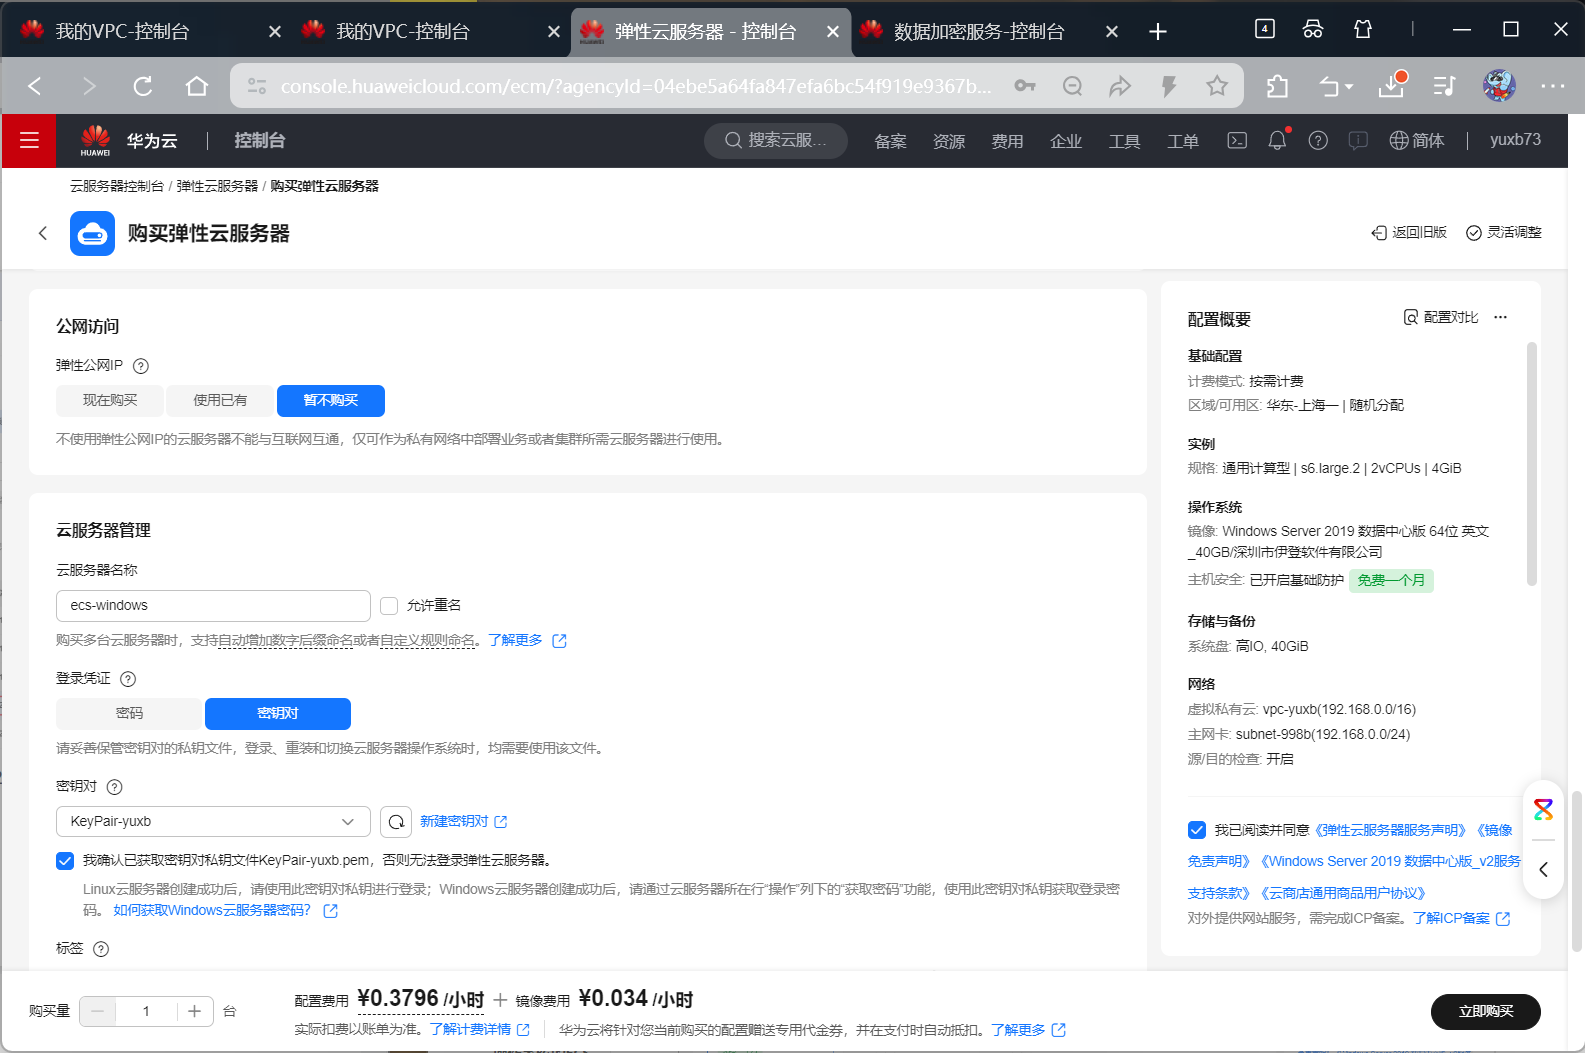Refresh the key pair list
Viewport: 1585px width, 1053px height.
click(396, 822)
